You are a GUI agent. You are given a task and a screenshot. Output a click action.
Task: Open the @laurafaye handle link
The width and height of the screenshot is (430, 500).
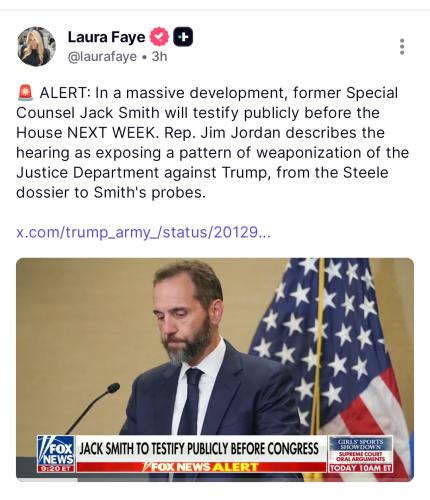102,57
